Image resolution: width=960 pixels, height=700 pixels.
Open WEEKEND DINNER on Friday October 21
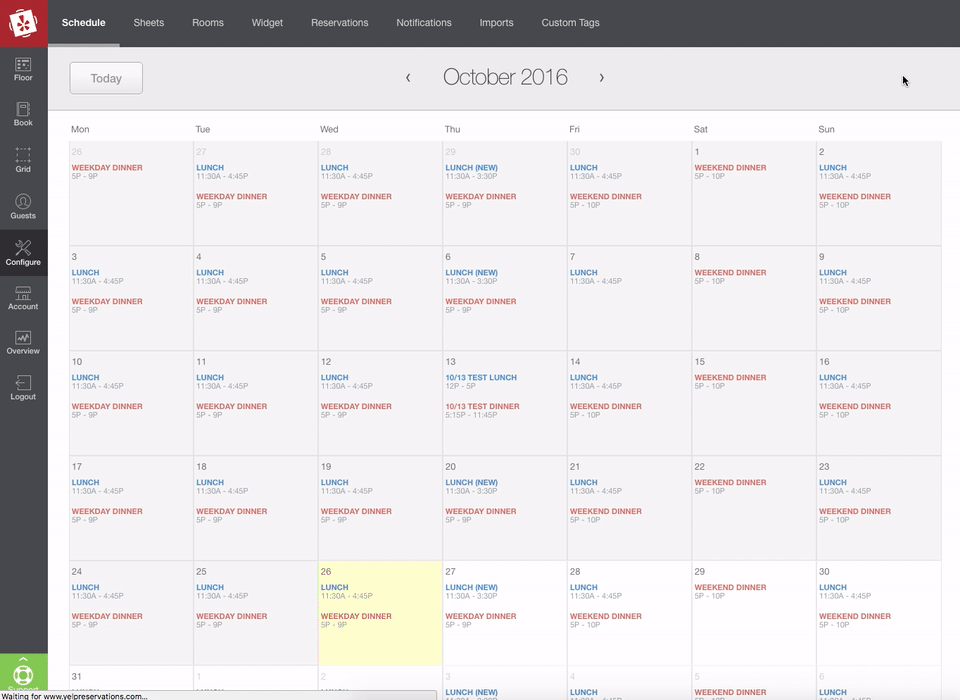(x=606, y=511)
